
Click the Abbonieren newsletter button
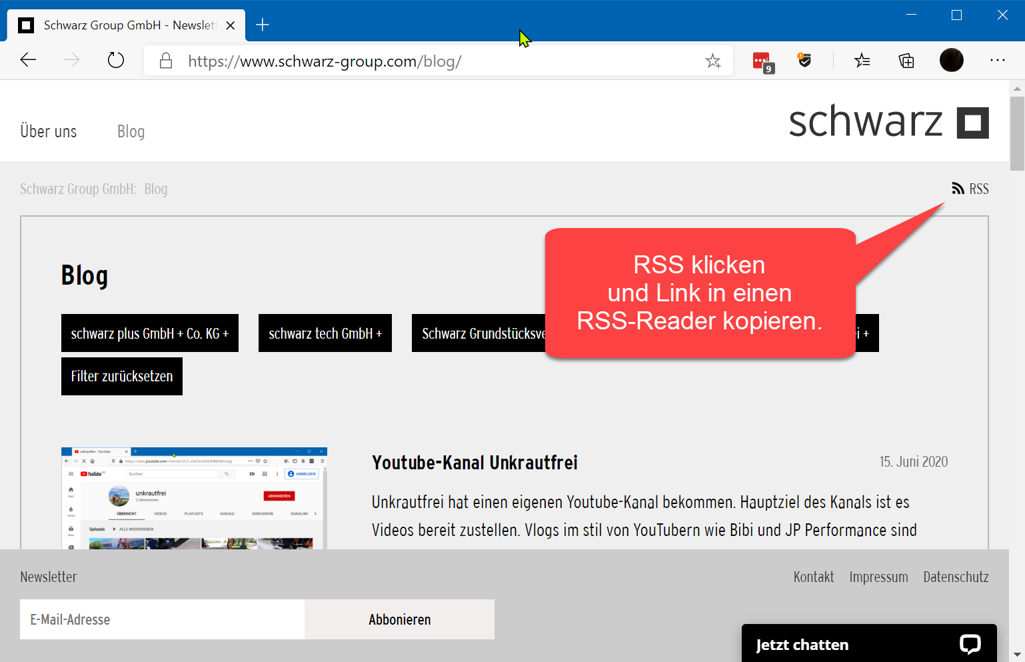pyautogui.click(x=399, y=620)
